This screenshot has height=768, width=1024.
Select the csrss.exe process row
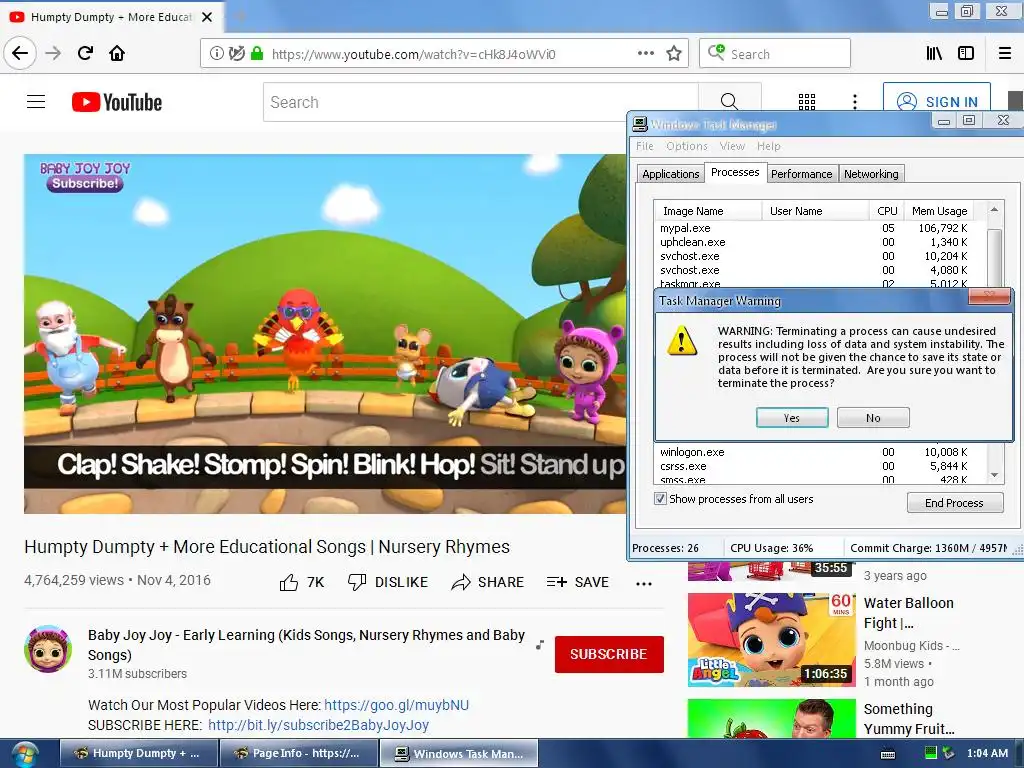(814, 466)
